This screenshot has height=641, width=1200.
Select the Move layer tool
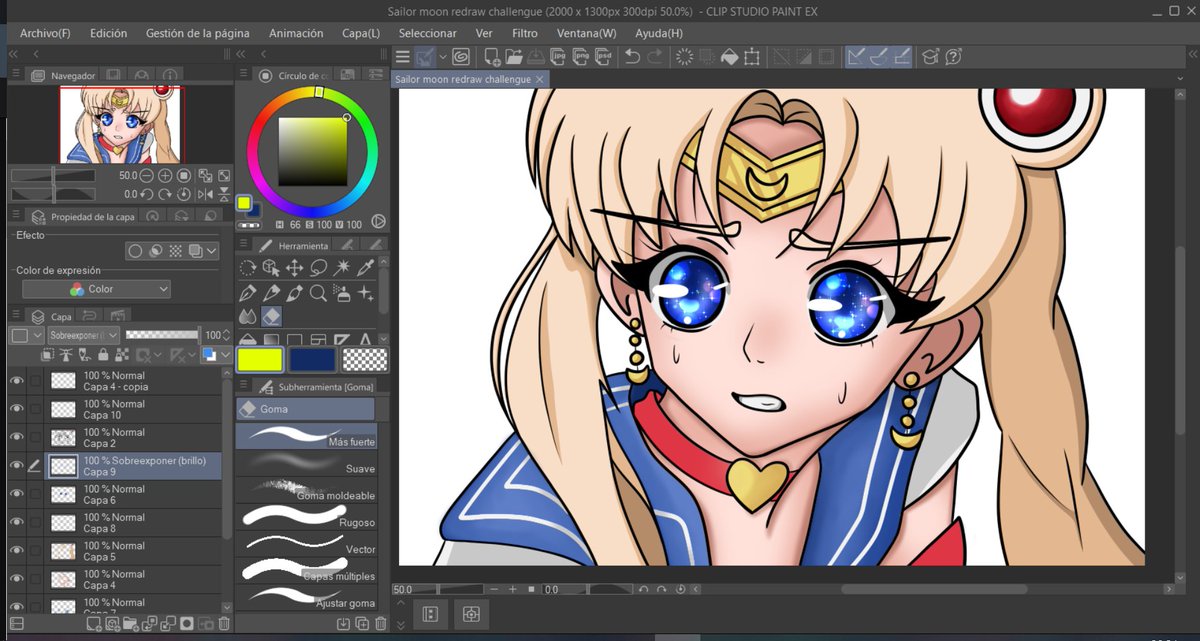295,268
